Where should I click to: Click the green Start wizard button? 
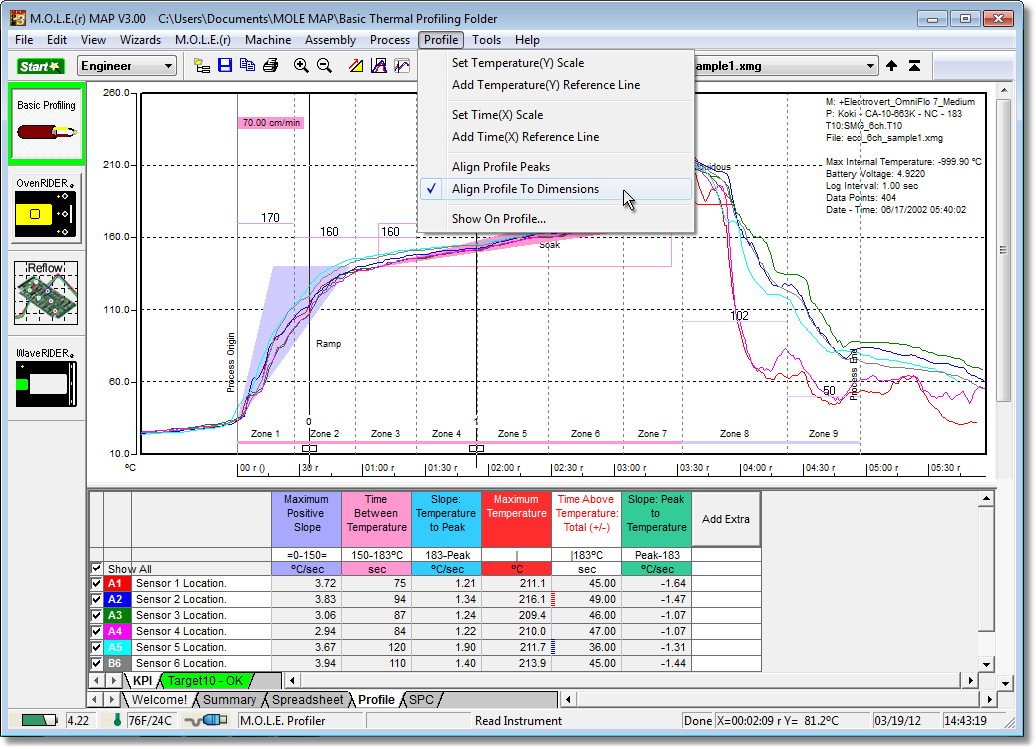tap(40, 66)
